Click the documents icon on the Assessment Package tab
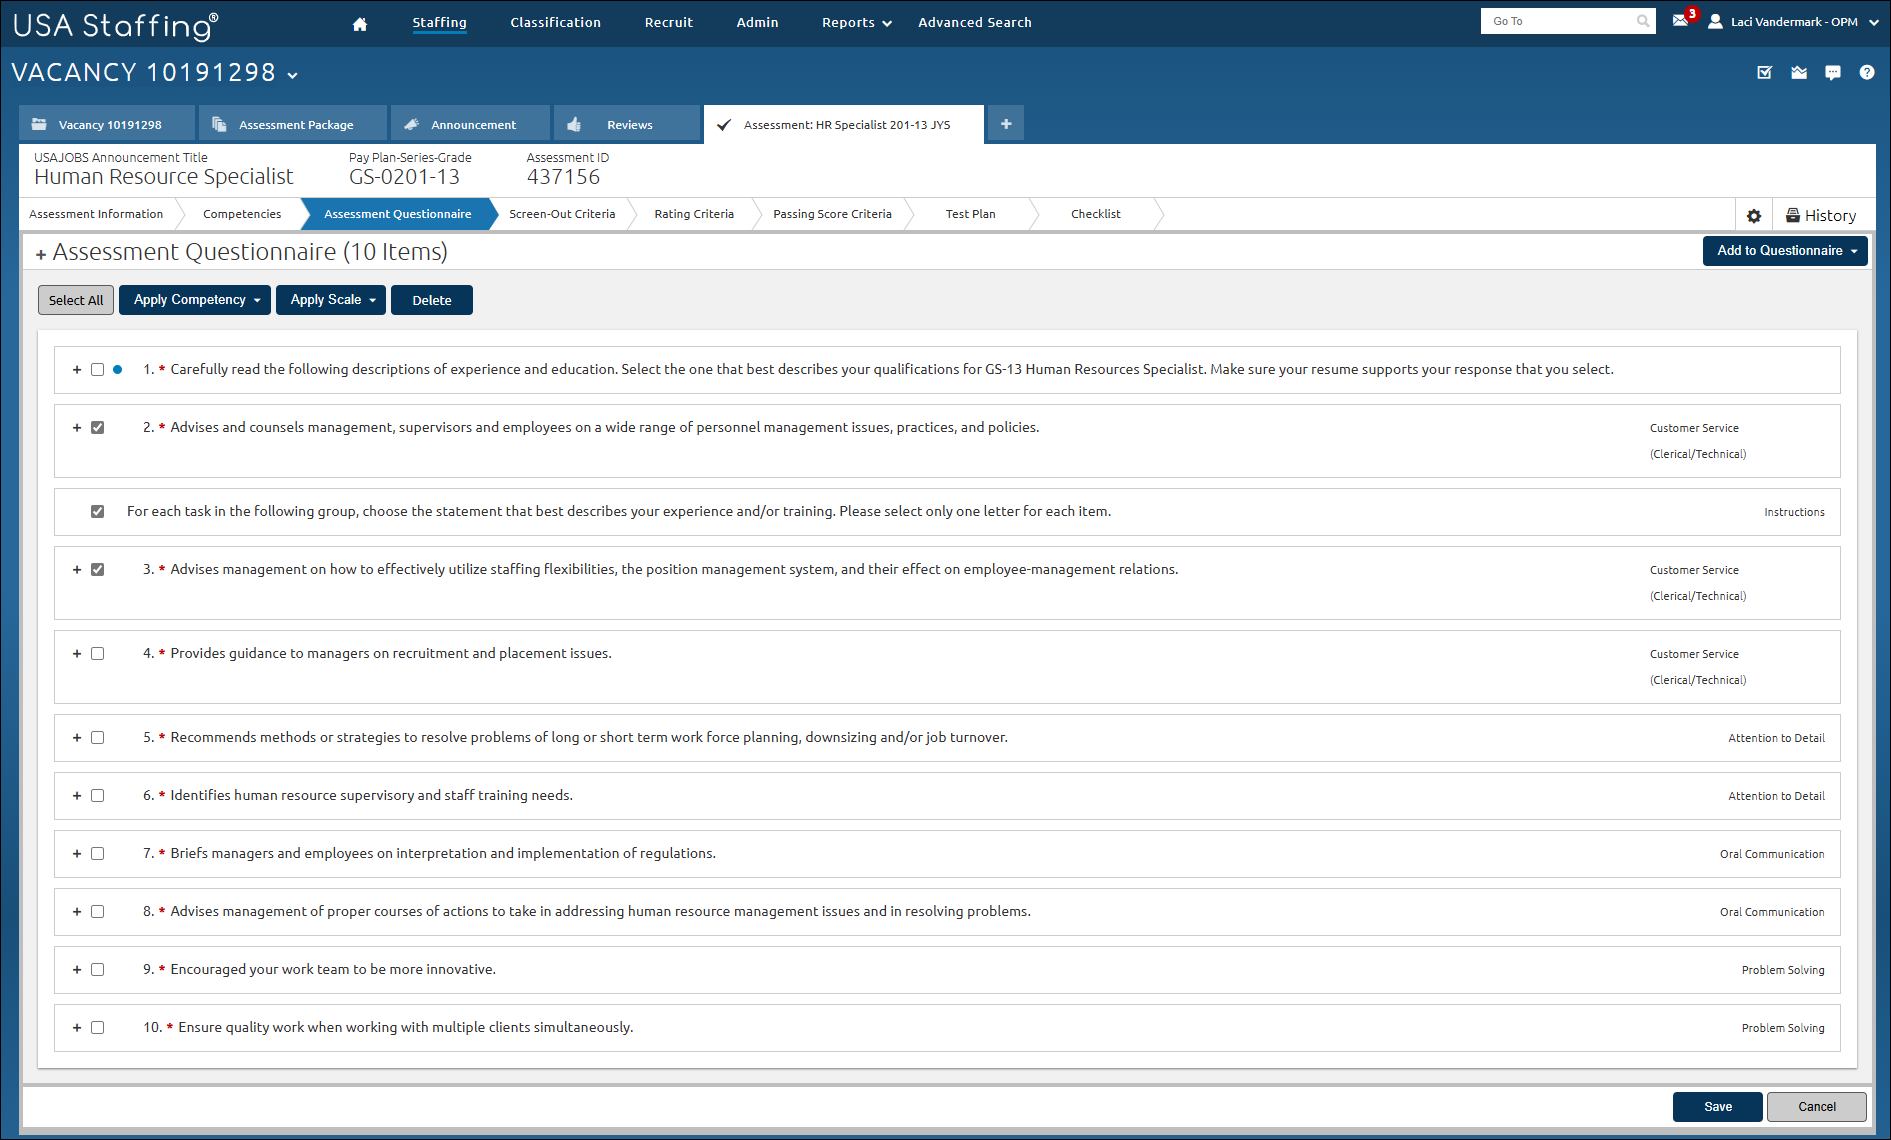The image size is (1891, 1140). click(219, 125)
